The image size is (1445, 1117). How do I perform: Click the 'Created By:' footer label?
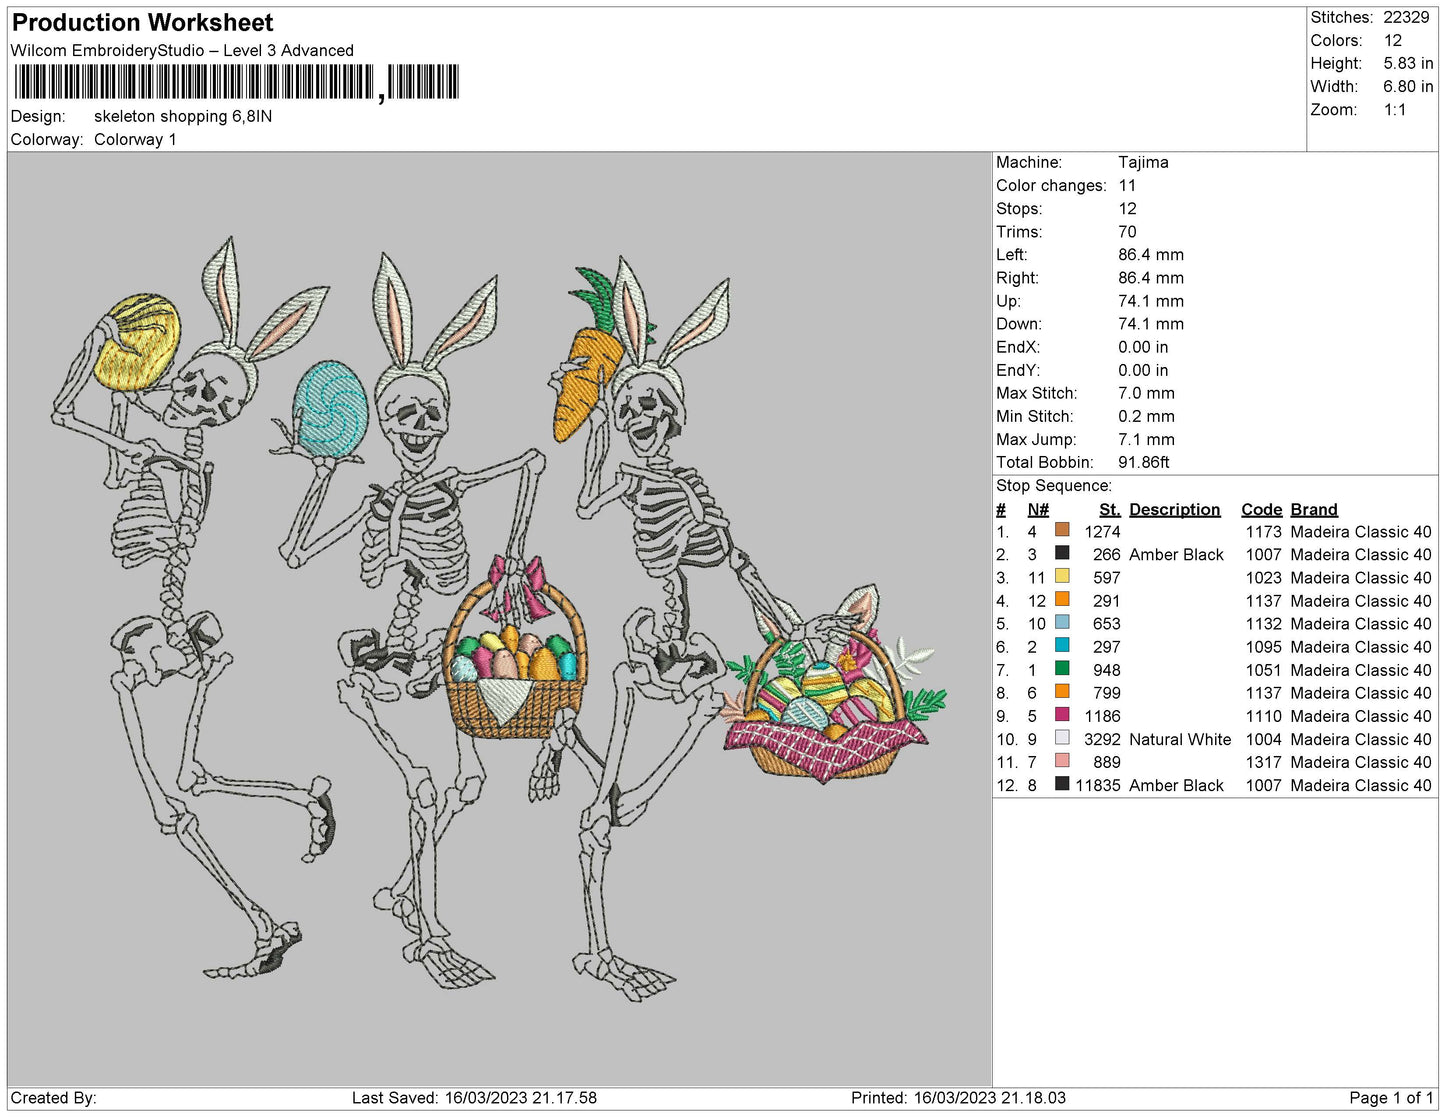(53, 1098)
